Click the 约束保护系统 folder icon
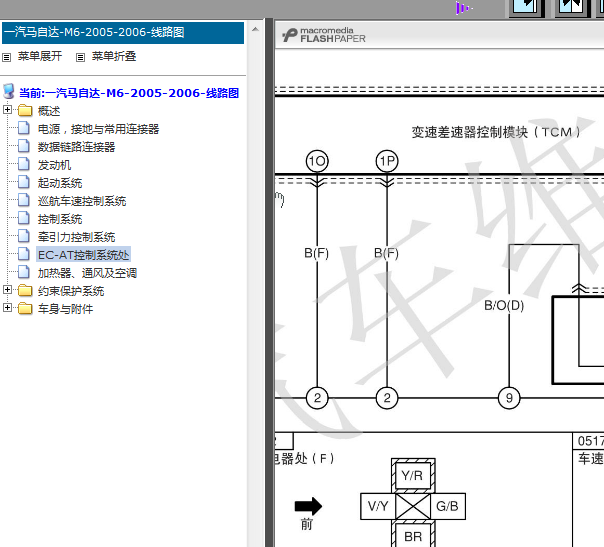This screenshot has height=547, width=604. (25, 290)
